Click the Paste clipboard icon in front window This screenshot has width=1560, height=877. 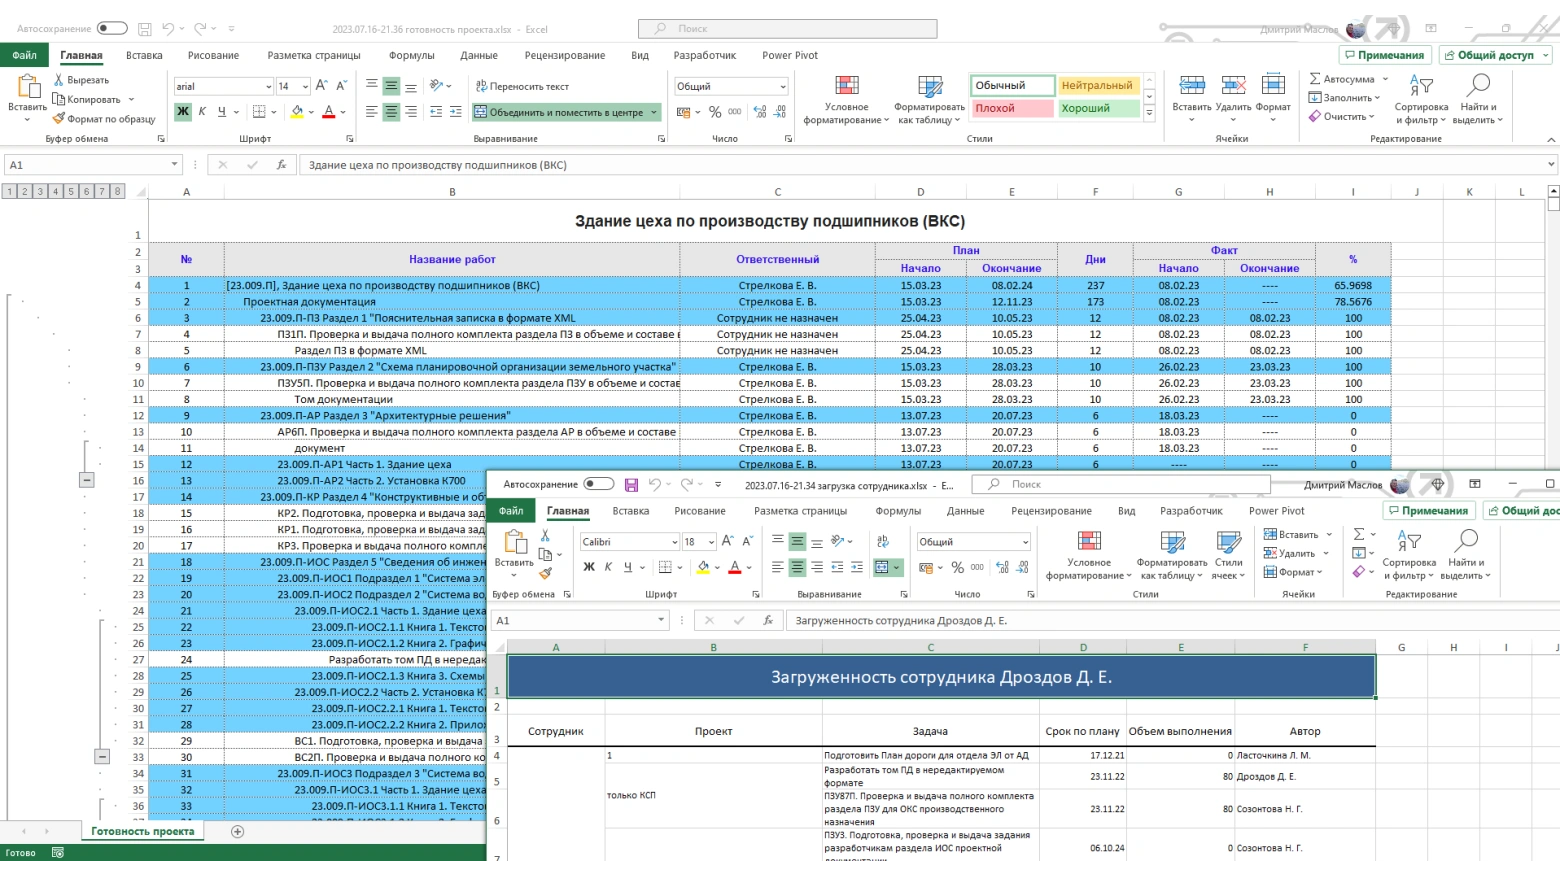[x=514, y=543]
